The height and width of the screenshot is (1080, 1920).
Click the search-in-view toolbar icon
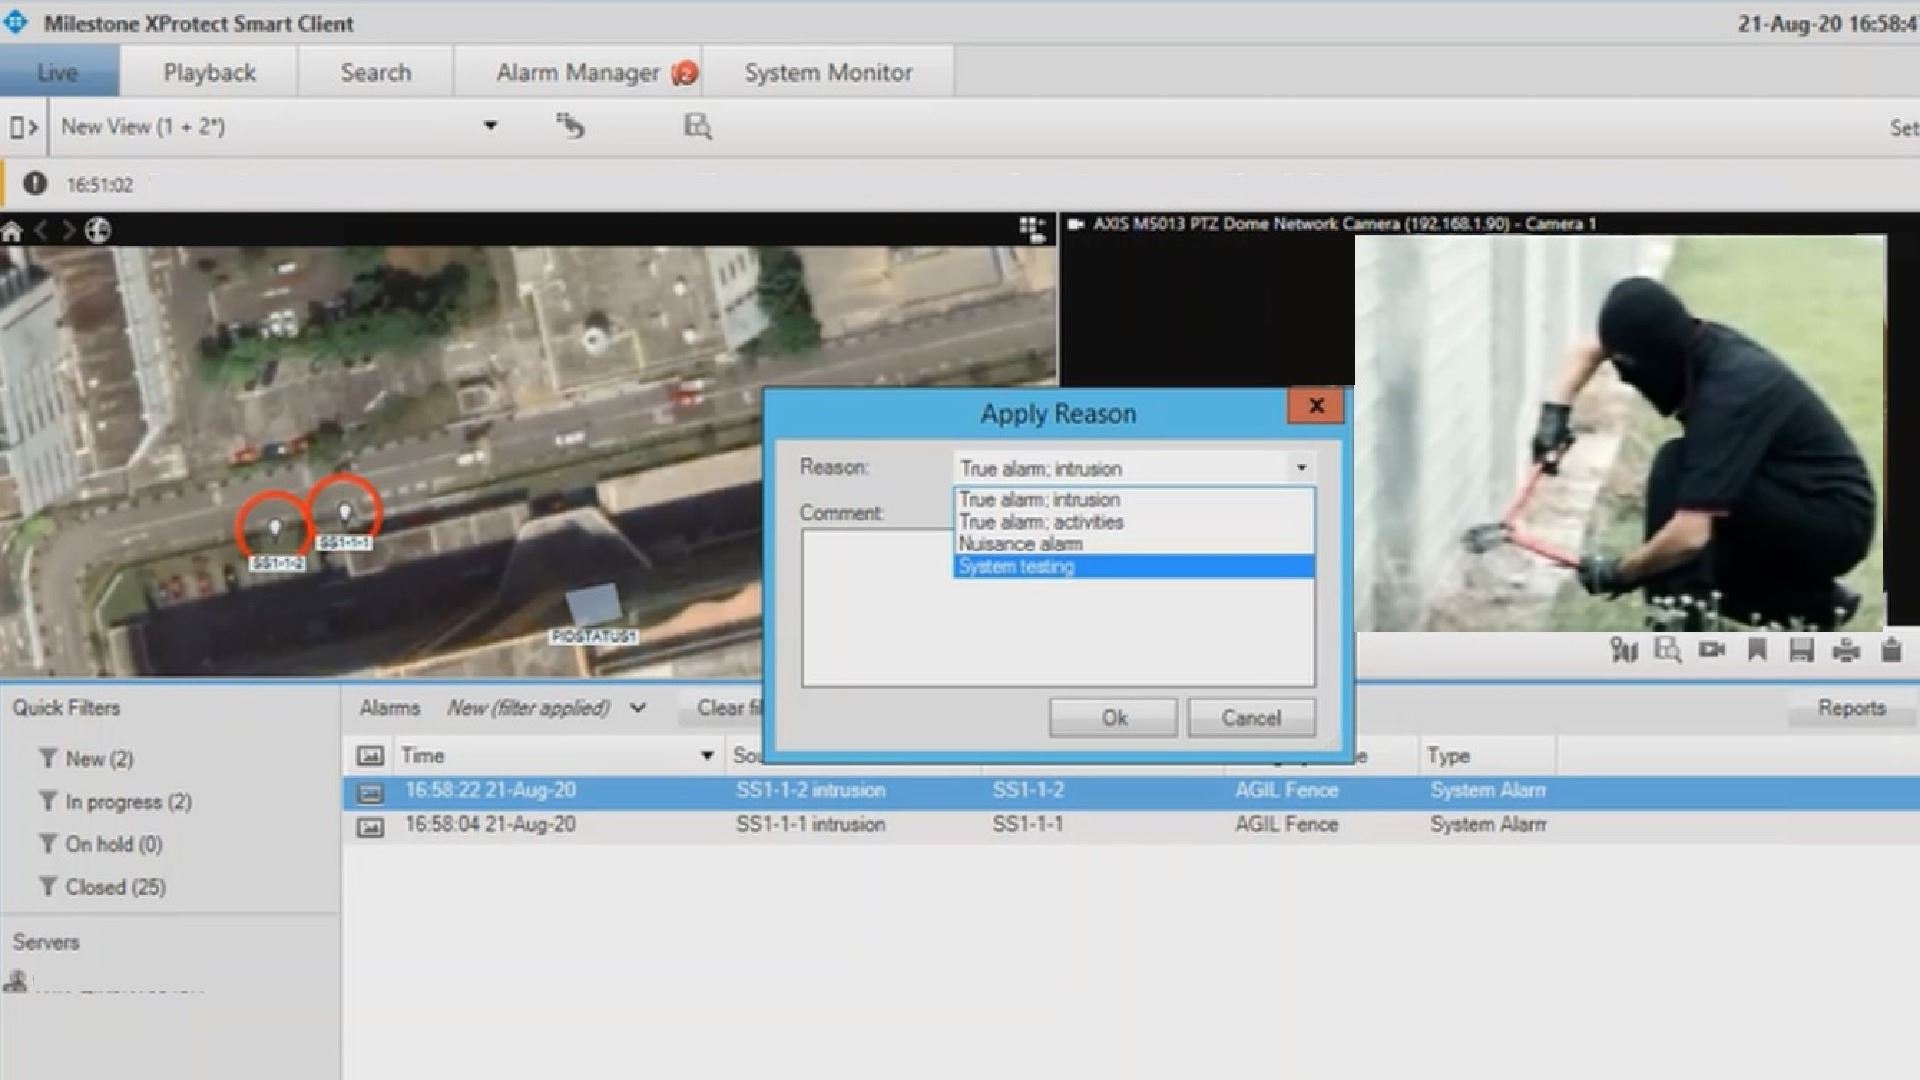697,126
